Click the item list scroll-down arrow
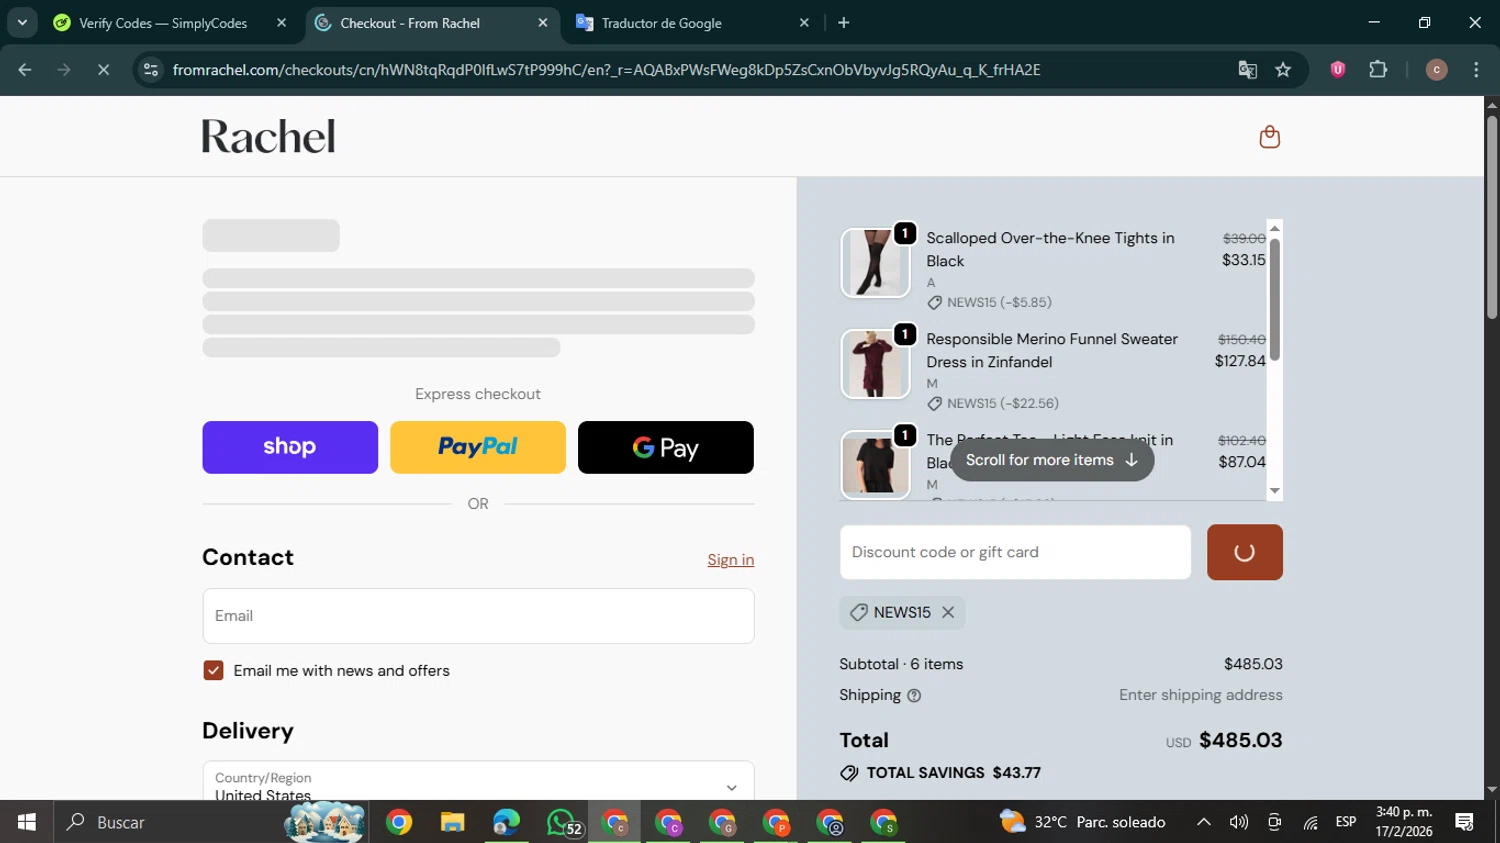 coord(1275,491)
